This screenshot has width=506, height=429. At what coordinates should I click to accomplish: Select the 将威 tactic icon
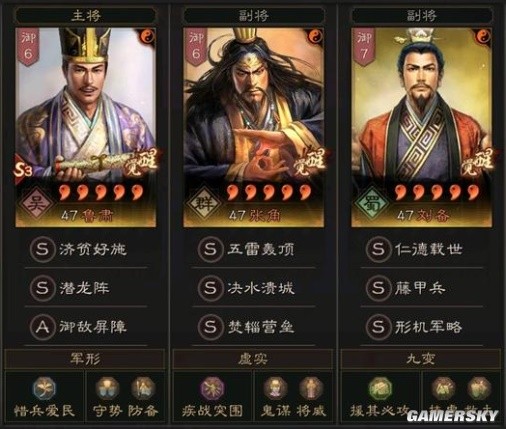[311, 388]
